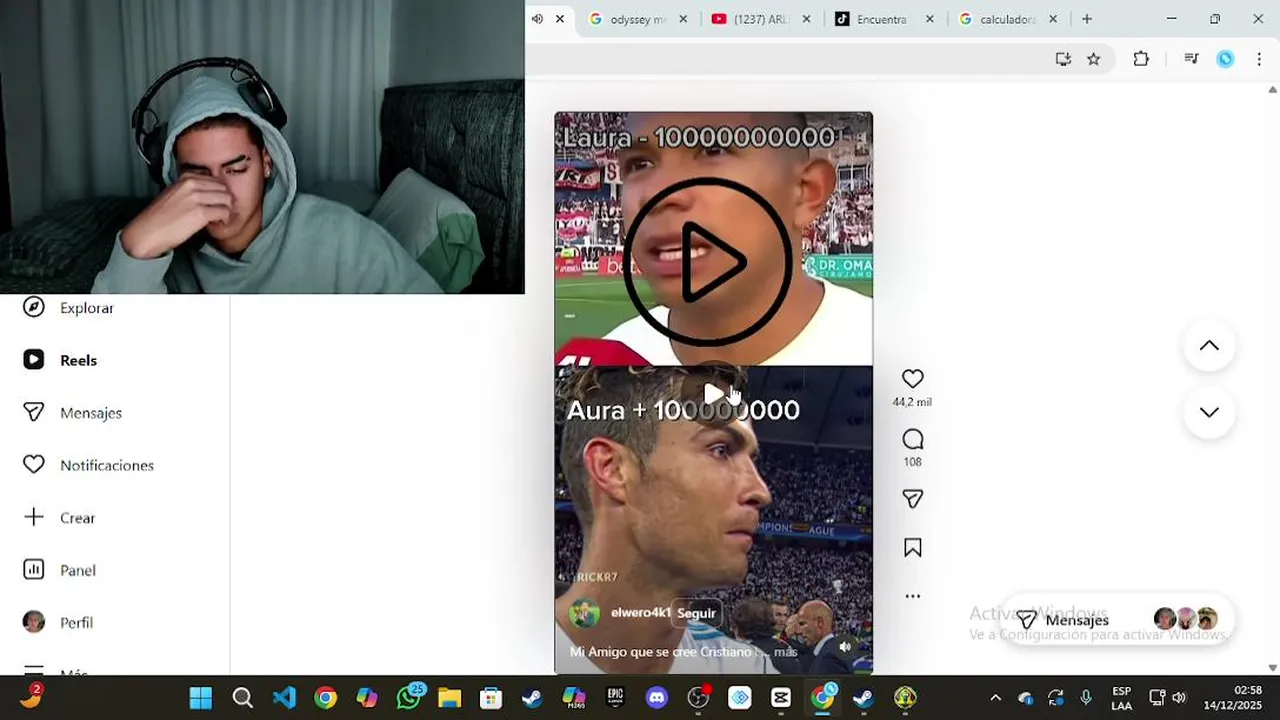Viewport: 1280px width, 720px height.
Task: Open the Microsoft Store taskbar icon
Action: [x=490, y=698]
